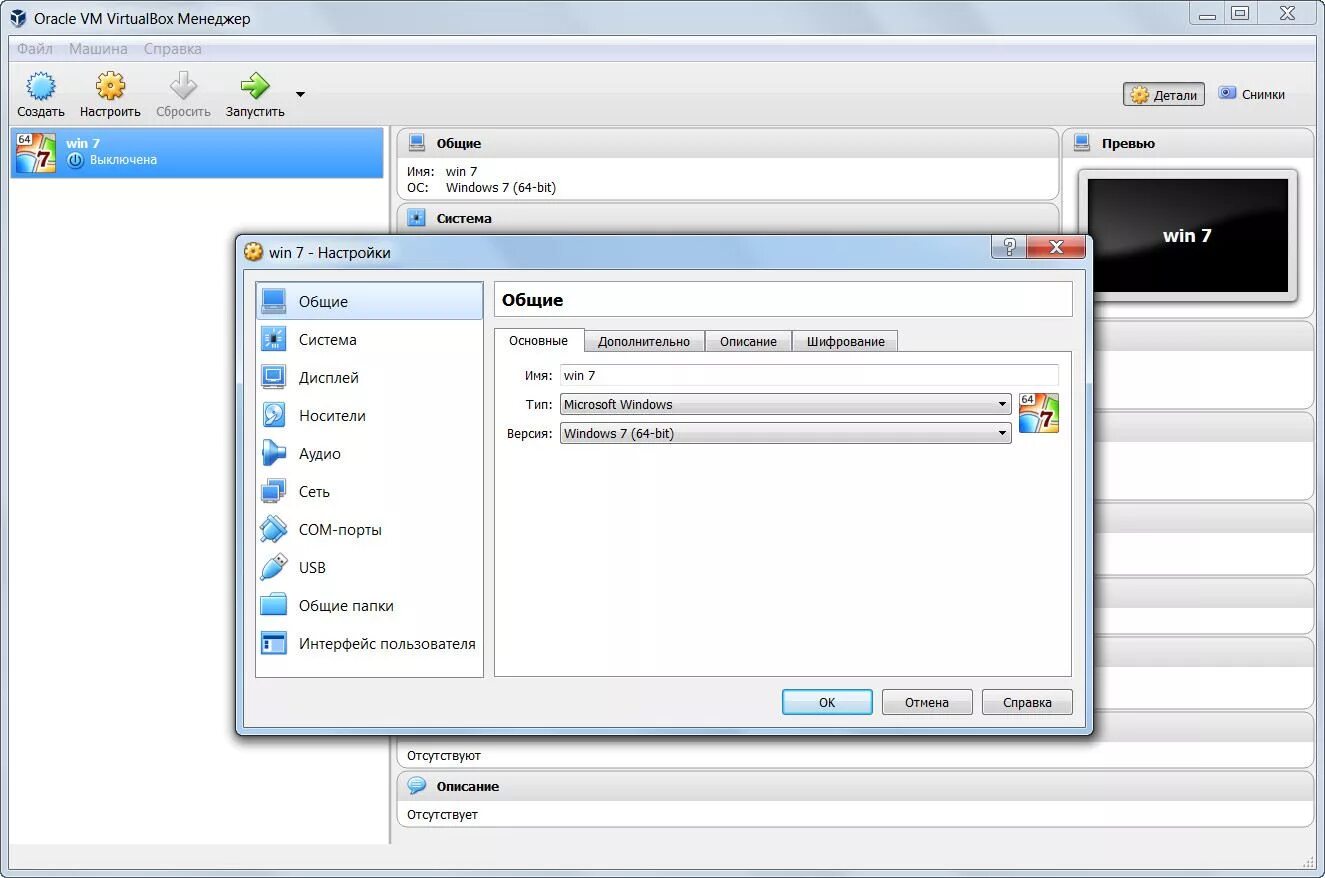This screenshot has height=878, width=1325.
Task: Switch to the Шифрование tab
Action: pos(846,341)
